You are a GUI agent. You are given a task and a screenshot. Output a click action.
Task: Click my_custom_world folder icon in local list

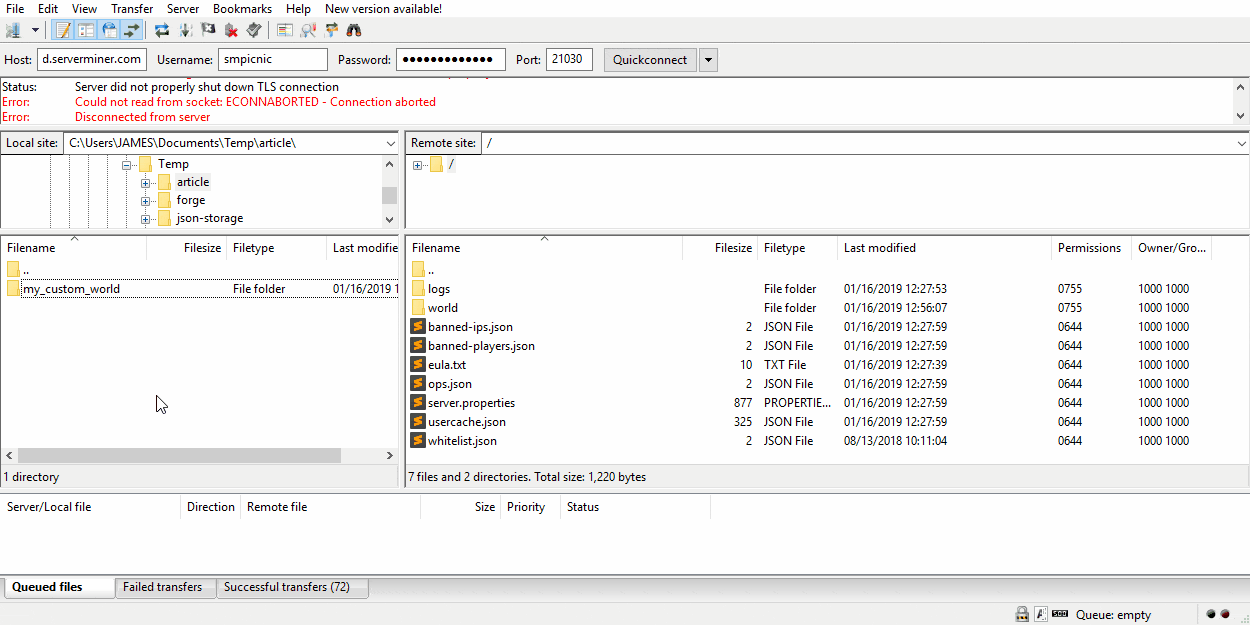click(x=13, y=289)
